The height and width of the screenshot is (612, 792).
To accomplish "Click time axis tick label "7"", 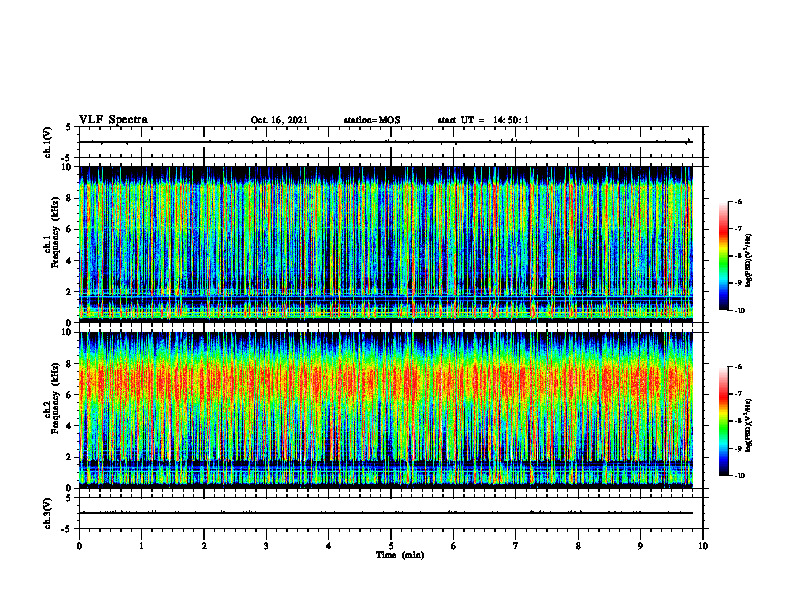I will (516, 546).
